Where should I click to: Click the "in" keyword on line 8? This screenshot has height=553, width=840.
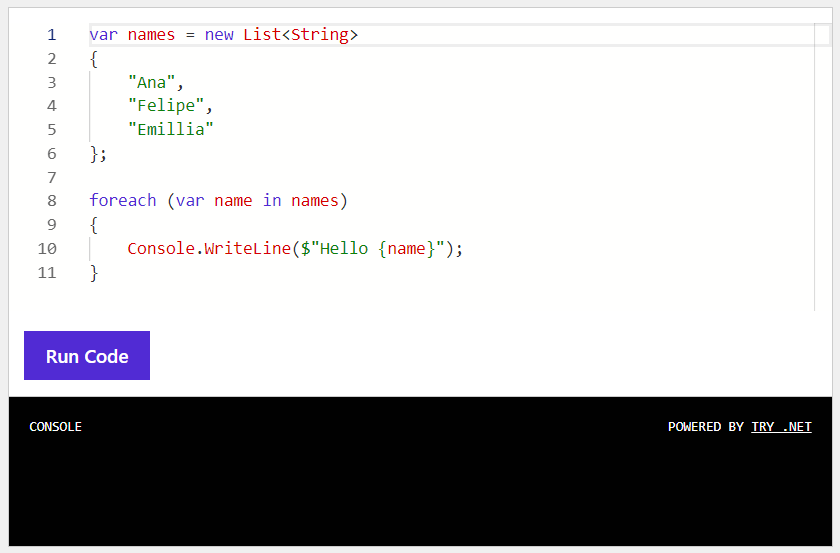click(x=272, y=200)
